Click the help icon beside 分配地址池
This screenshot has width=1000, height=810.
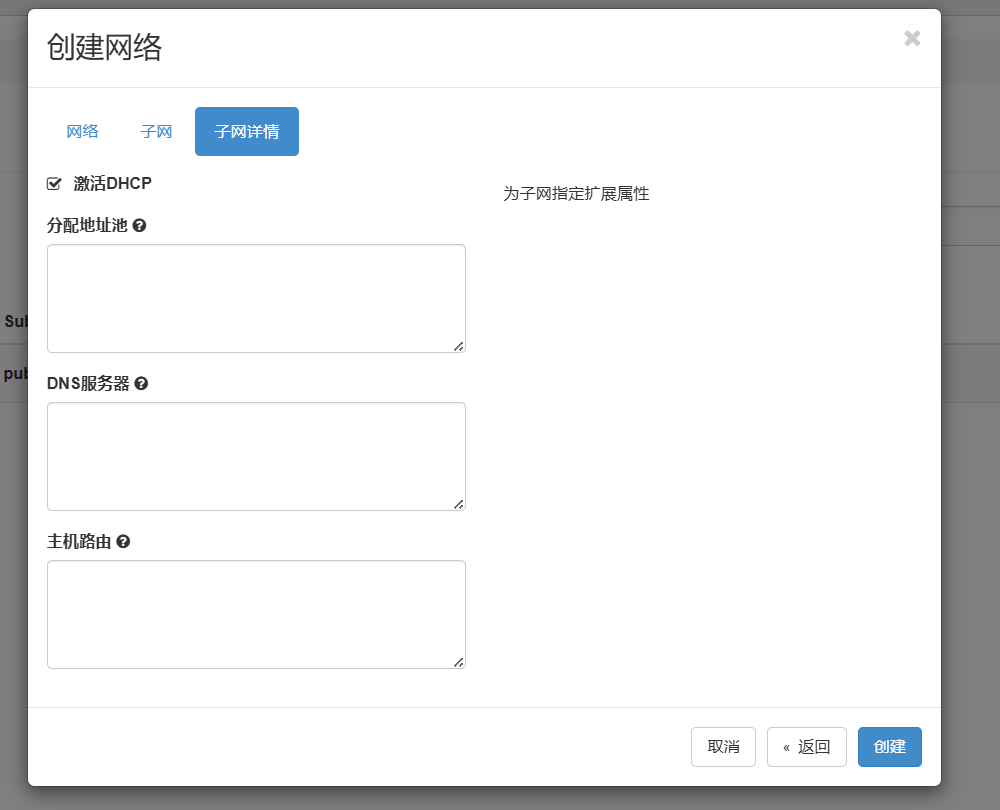click(x=140, y=225)
